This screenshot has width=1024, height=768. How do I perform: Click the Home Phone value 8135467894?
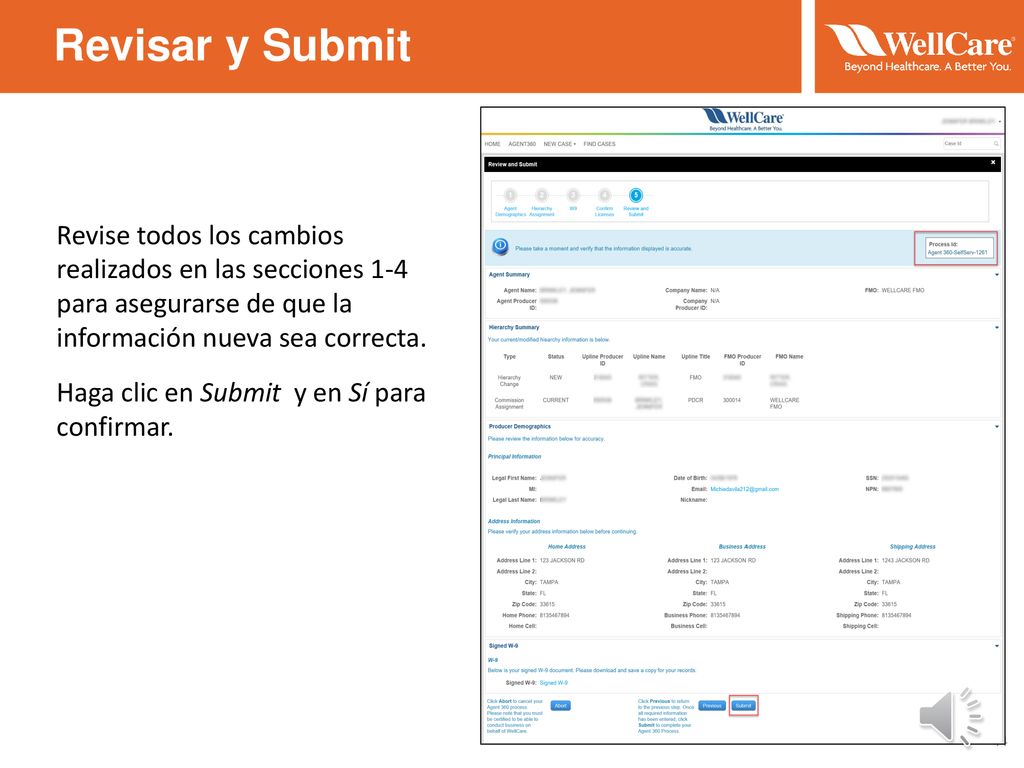554,615
